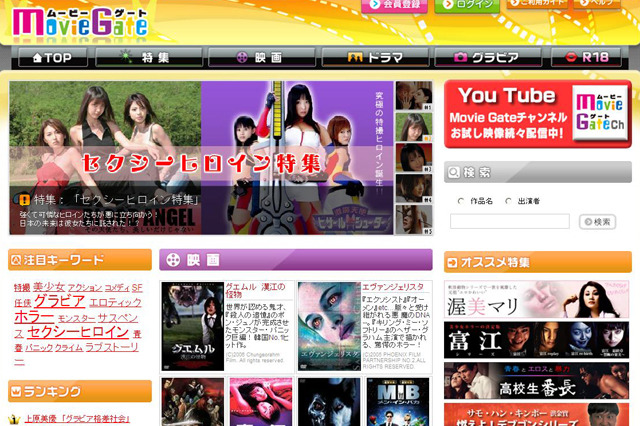Open the first ranking crown link

click(x=79, y=419)
